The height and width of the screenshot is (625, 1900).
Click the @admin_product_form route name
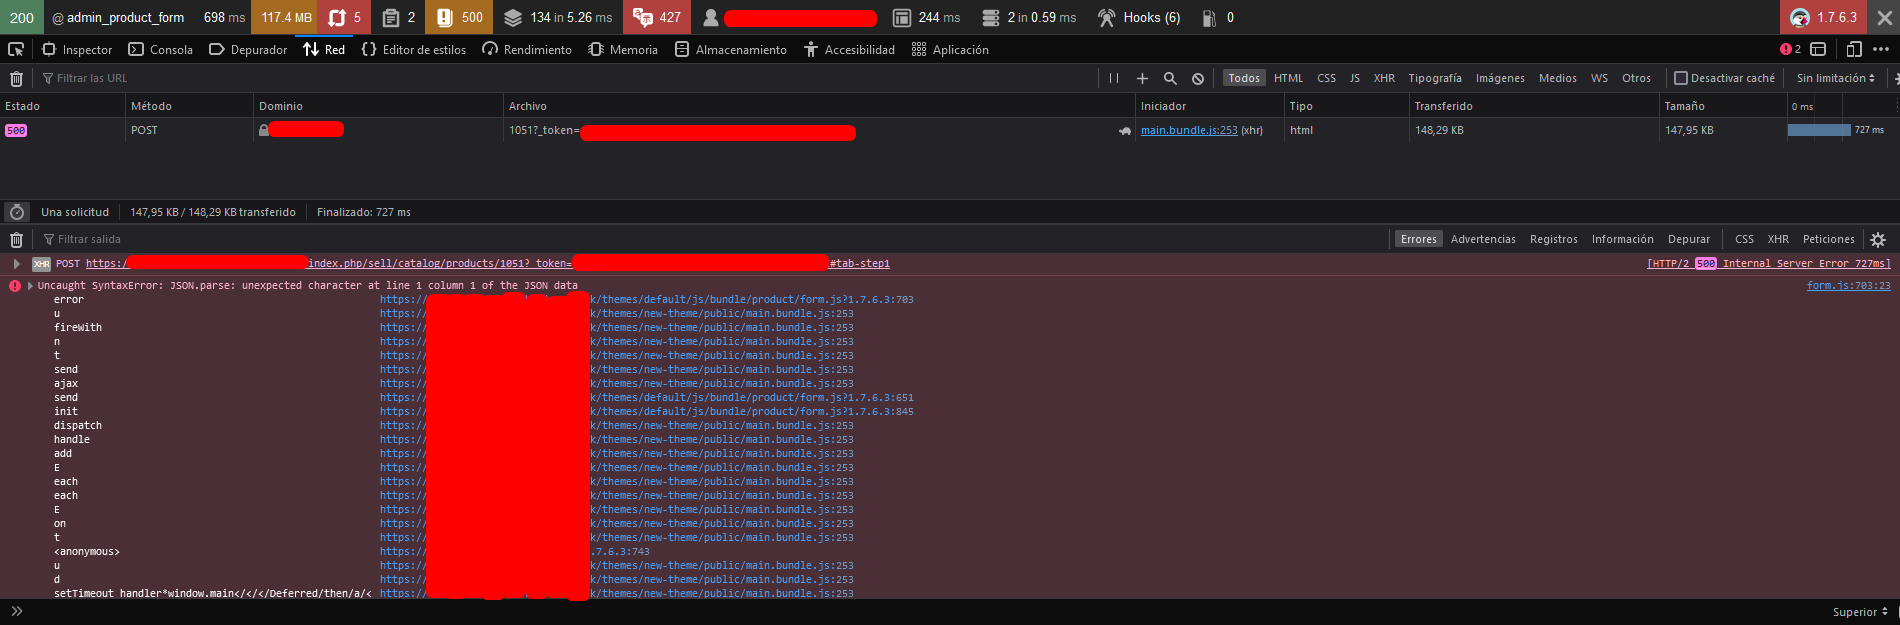point(118,17)
